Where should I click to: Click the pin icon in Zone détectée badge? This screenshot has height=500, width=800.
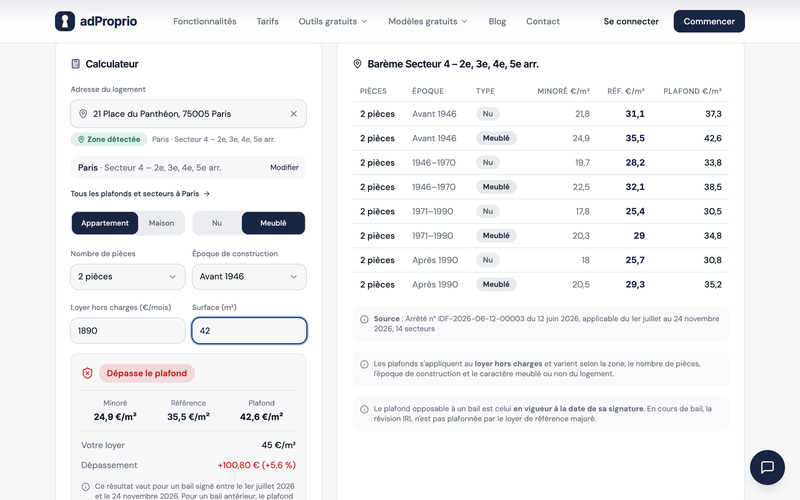coord(81,139)
